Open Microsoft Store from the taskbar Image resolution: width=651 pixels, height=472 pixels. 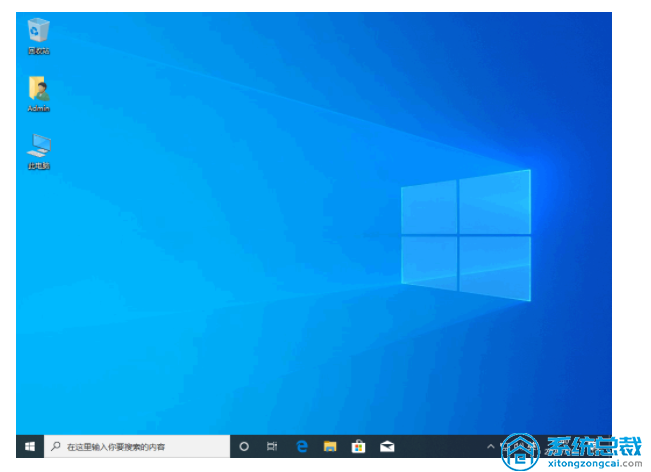[x=358, y=446]
